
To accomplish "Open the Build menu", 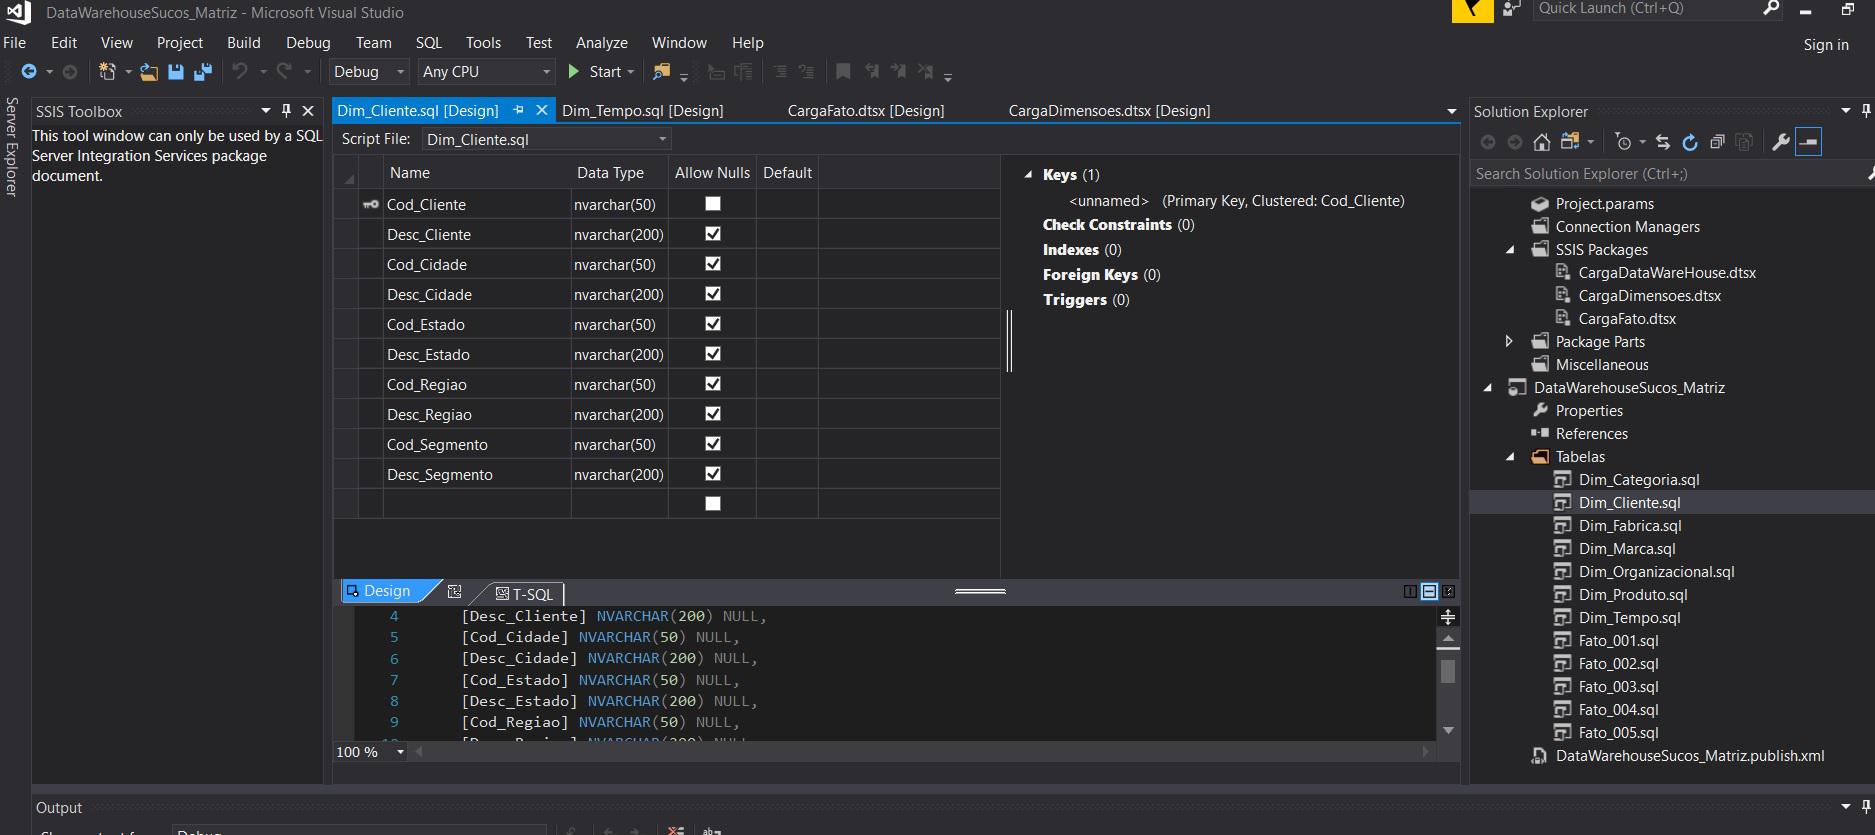I will click(x=243, y=43).
